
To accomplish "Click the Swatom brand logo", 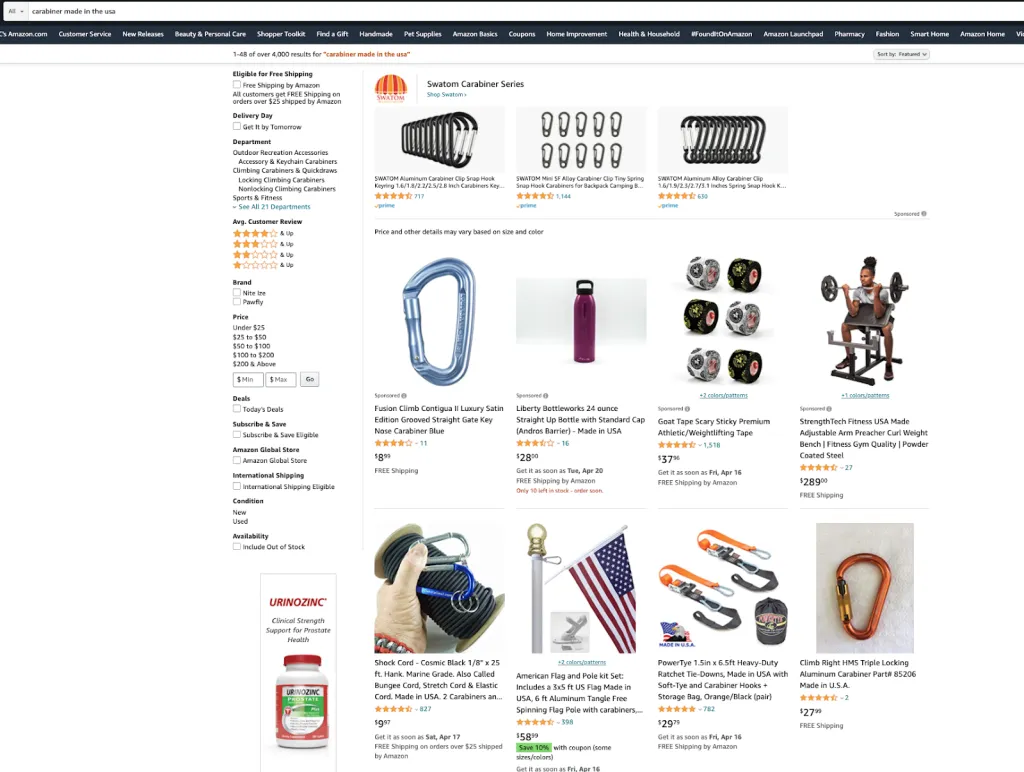I will (x=391, y=88).
